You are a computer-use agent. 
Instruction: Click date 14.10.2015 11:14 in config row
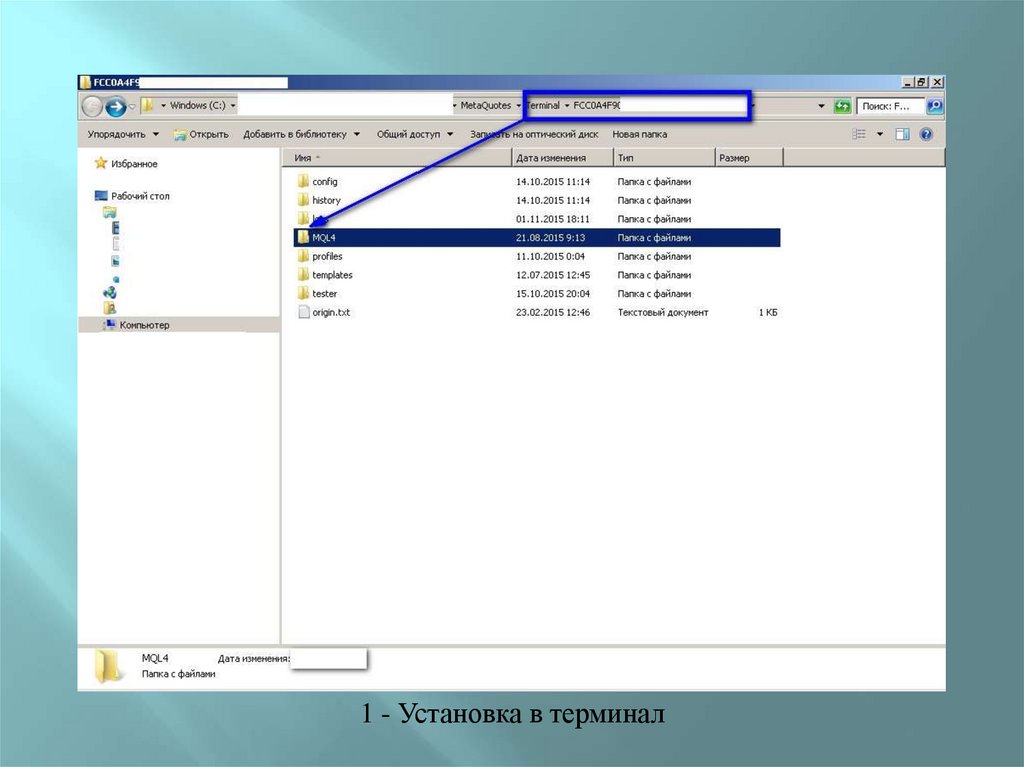point(552,182)
